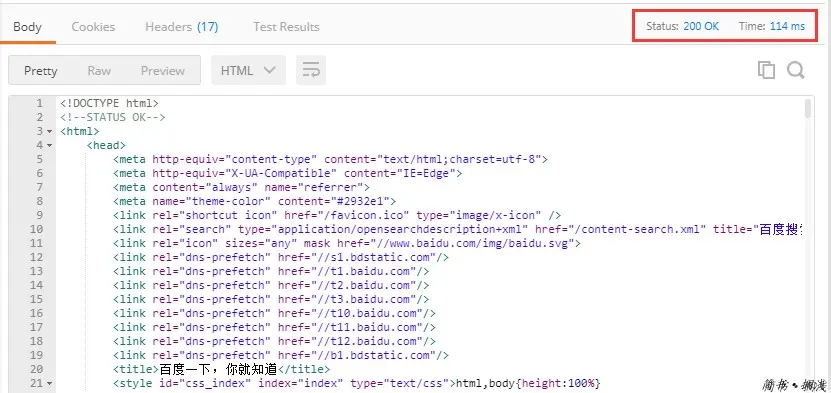Click the //t11.baidu.com dns-prefetch line

(274, 327)
